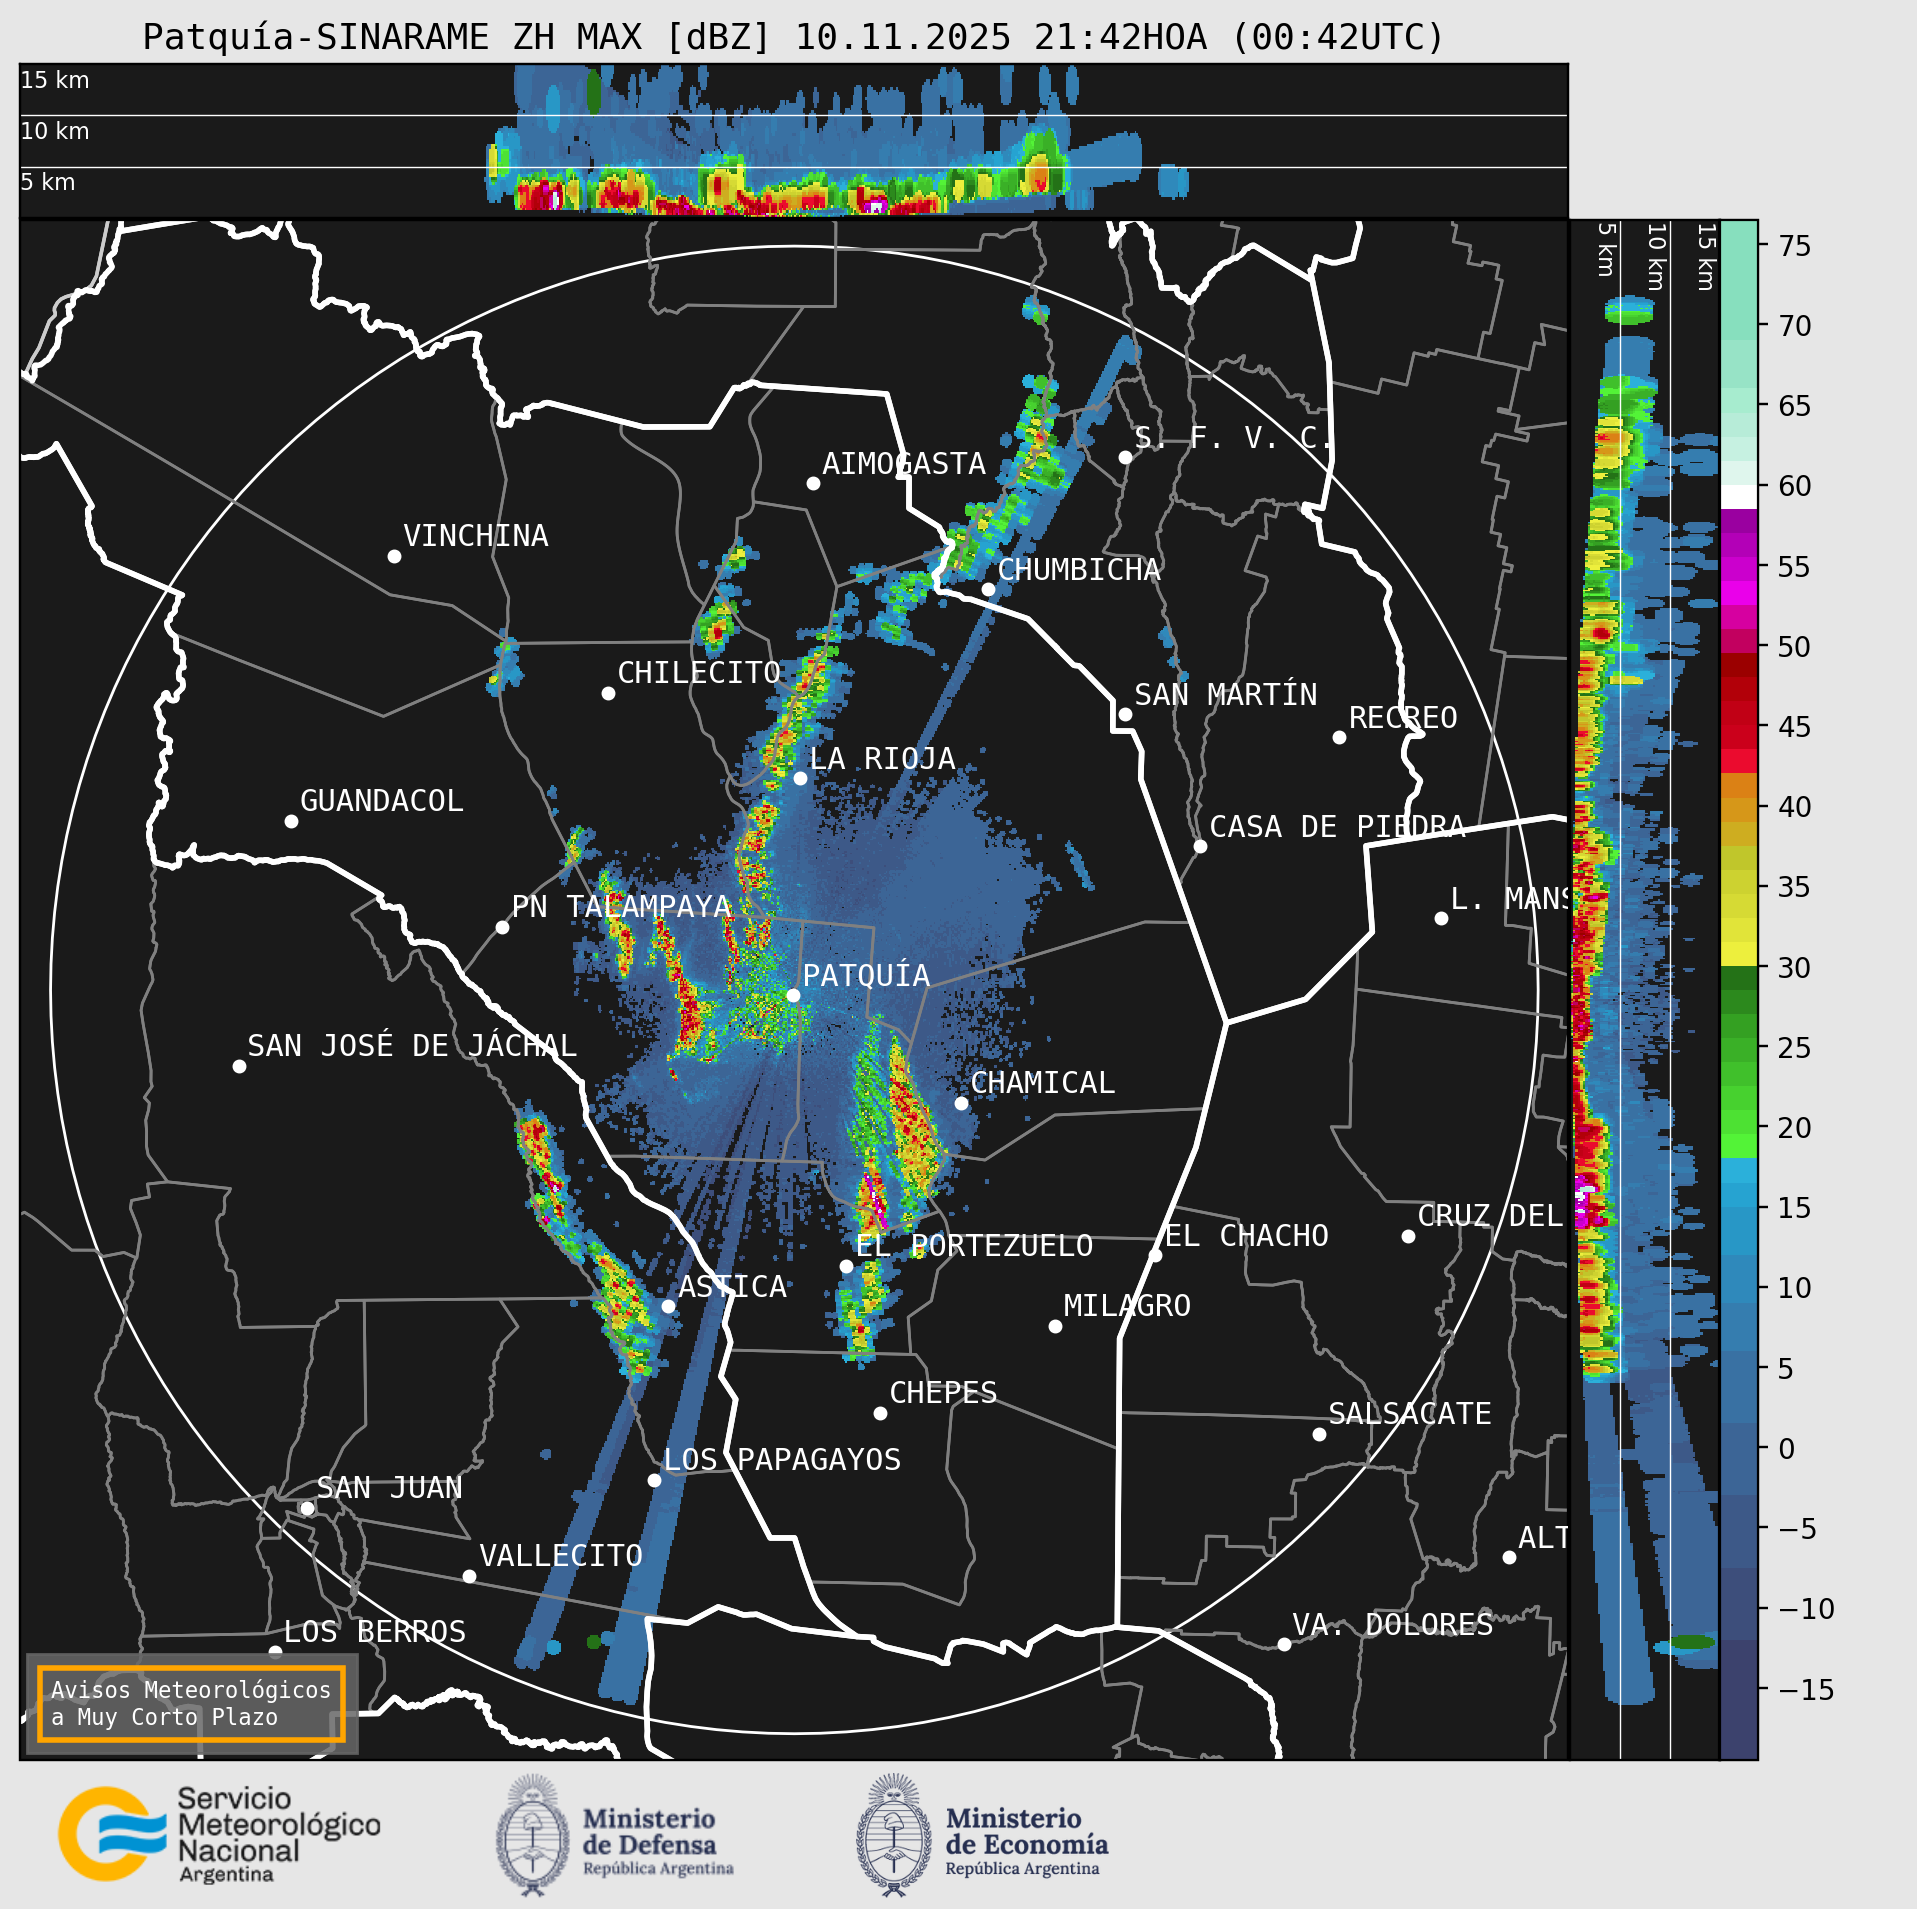
Task: Click the 5 km label in top cross-section
Action: pos(48,182)
